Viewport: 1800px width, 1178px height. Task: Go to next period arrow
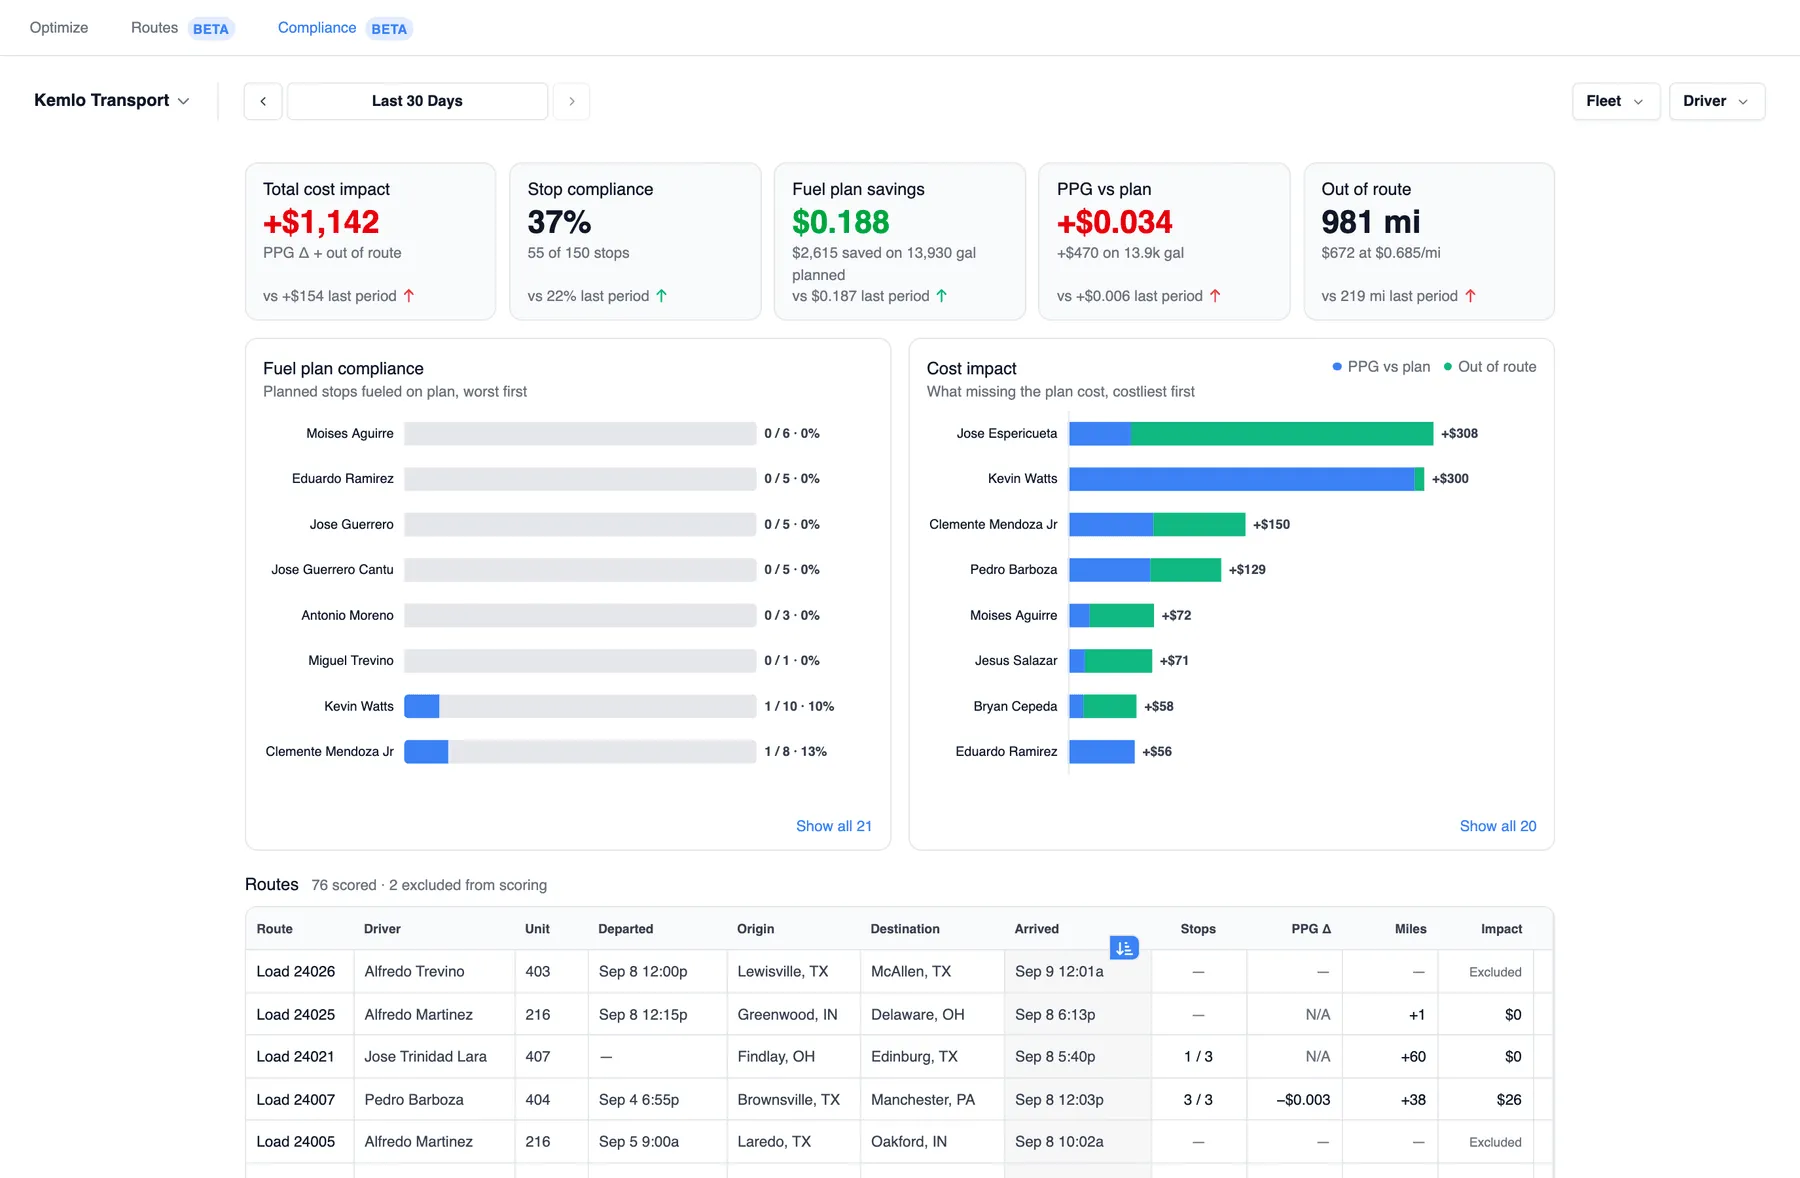pos(572,101)
